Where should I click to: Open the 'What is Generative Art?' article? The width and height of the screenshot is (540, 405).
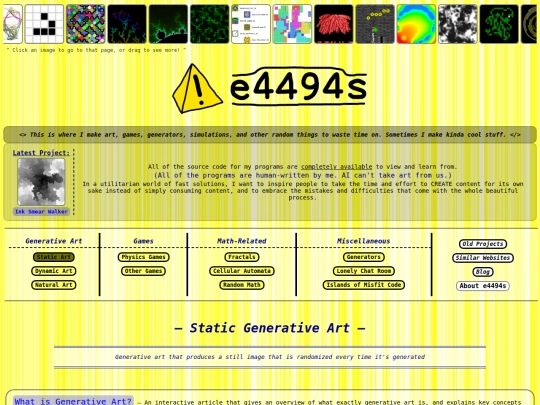pyautogui.click(x=73, y=401)
